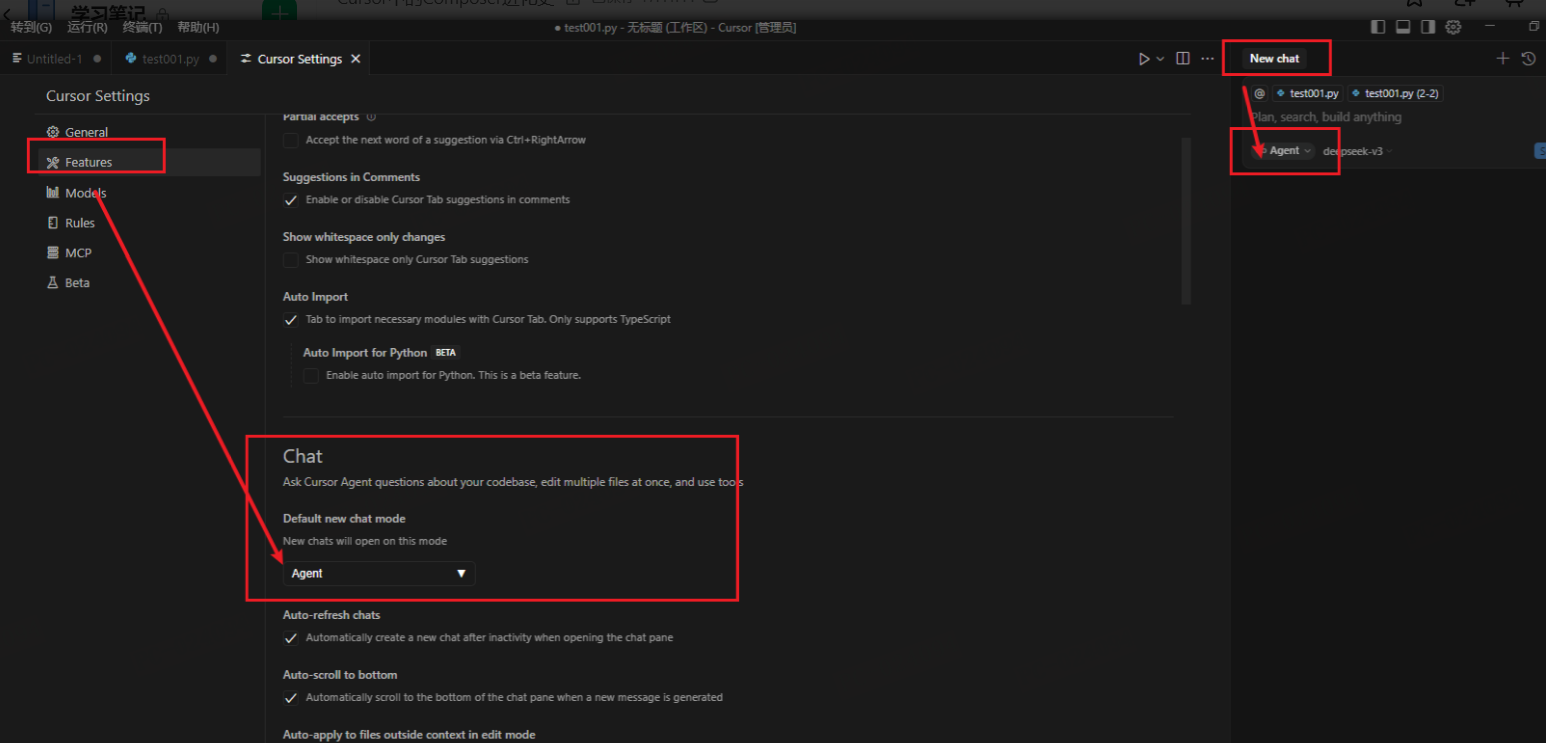Click unsaved dot on Untitled-1 tab
Image resolution: width=1546 pixels, height=743 pixels.
click(97, 59)
